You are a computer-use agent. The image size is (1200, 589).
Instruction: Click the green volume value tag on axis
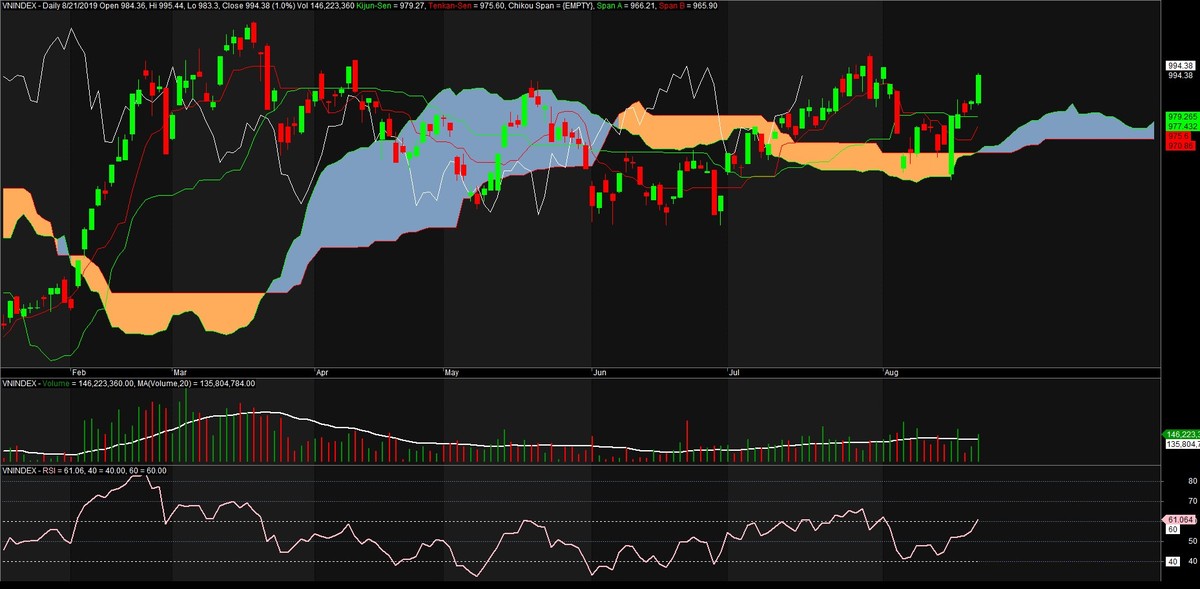tap(1181, 434)
